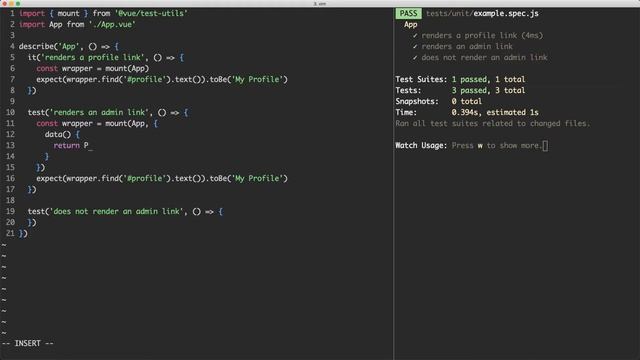
Task: Click line number 18 in the gutter
Action: 10,201
